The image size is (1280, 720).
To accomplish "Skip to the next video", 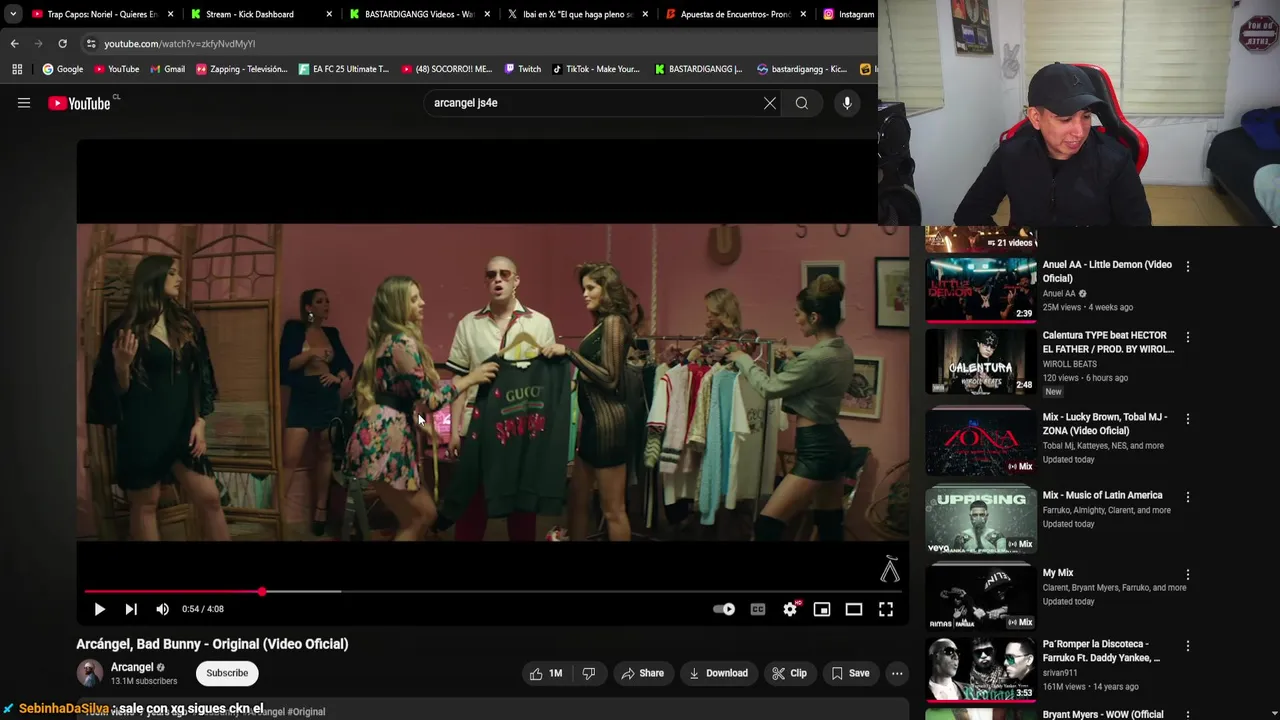I will point(131,609).
